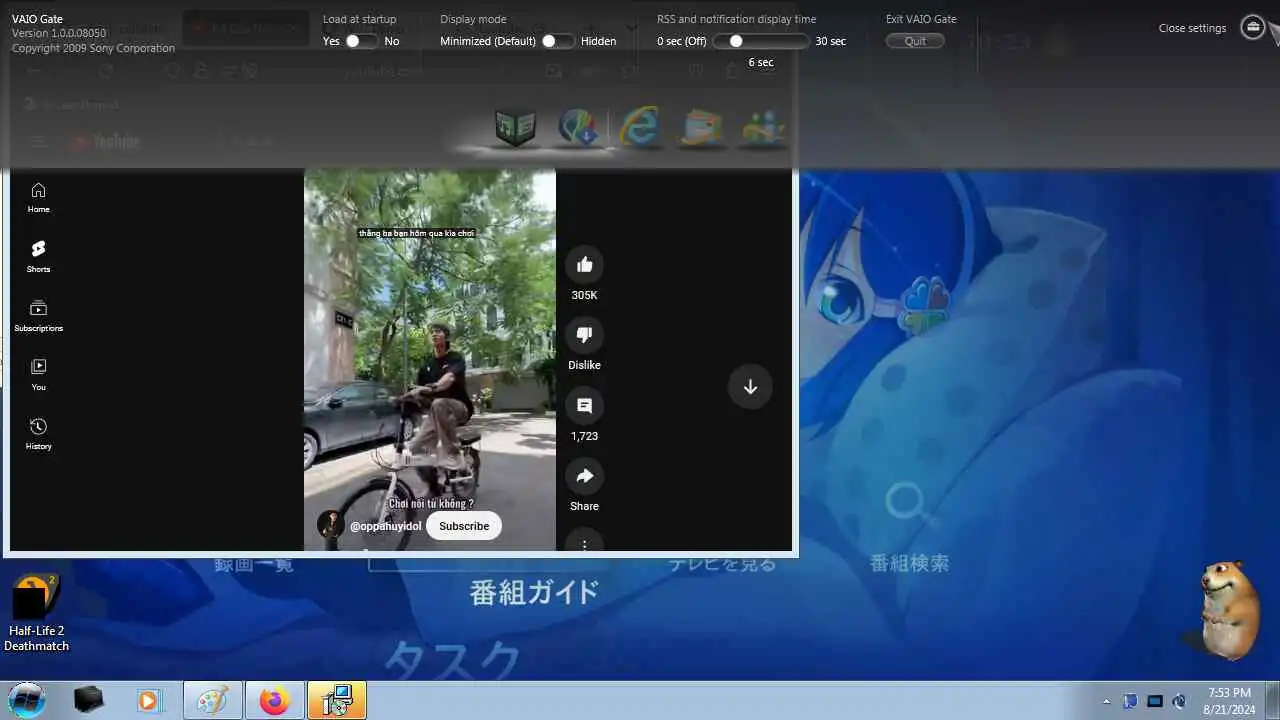Toggle the Load at startup switch
Screen dimensions: 1280x720
click(x=361, y=41)
